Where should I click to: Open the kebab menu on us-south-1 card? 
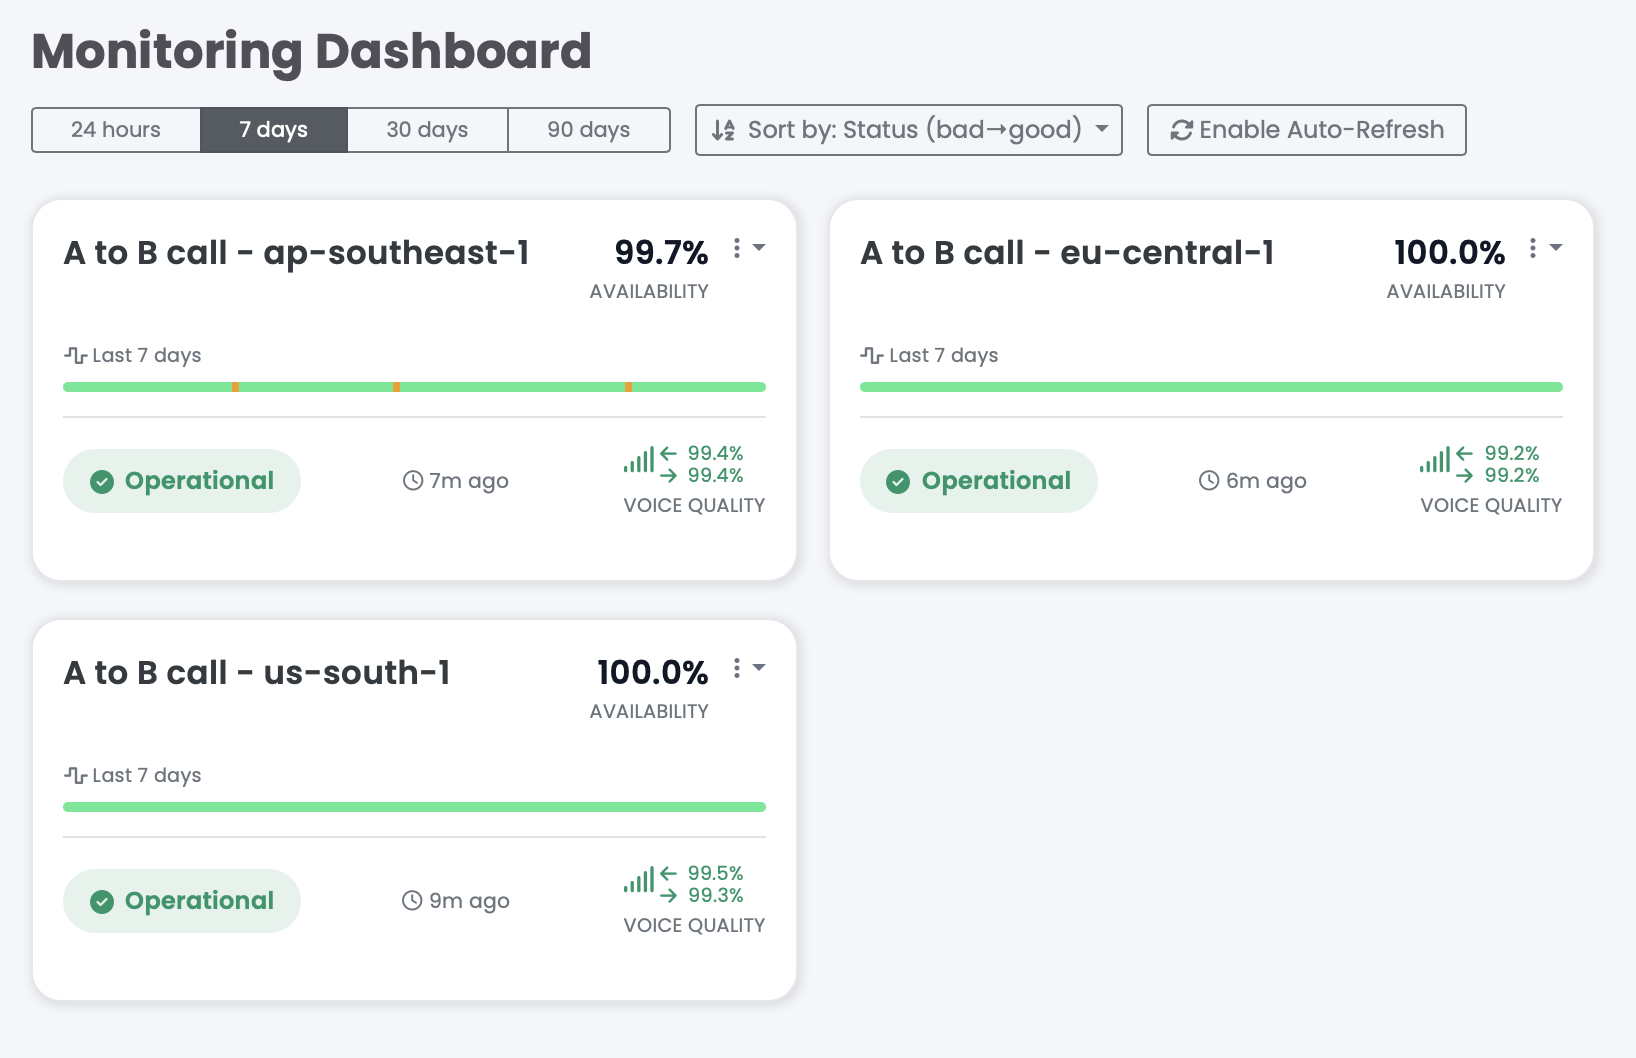(x=737, y=669)
